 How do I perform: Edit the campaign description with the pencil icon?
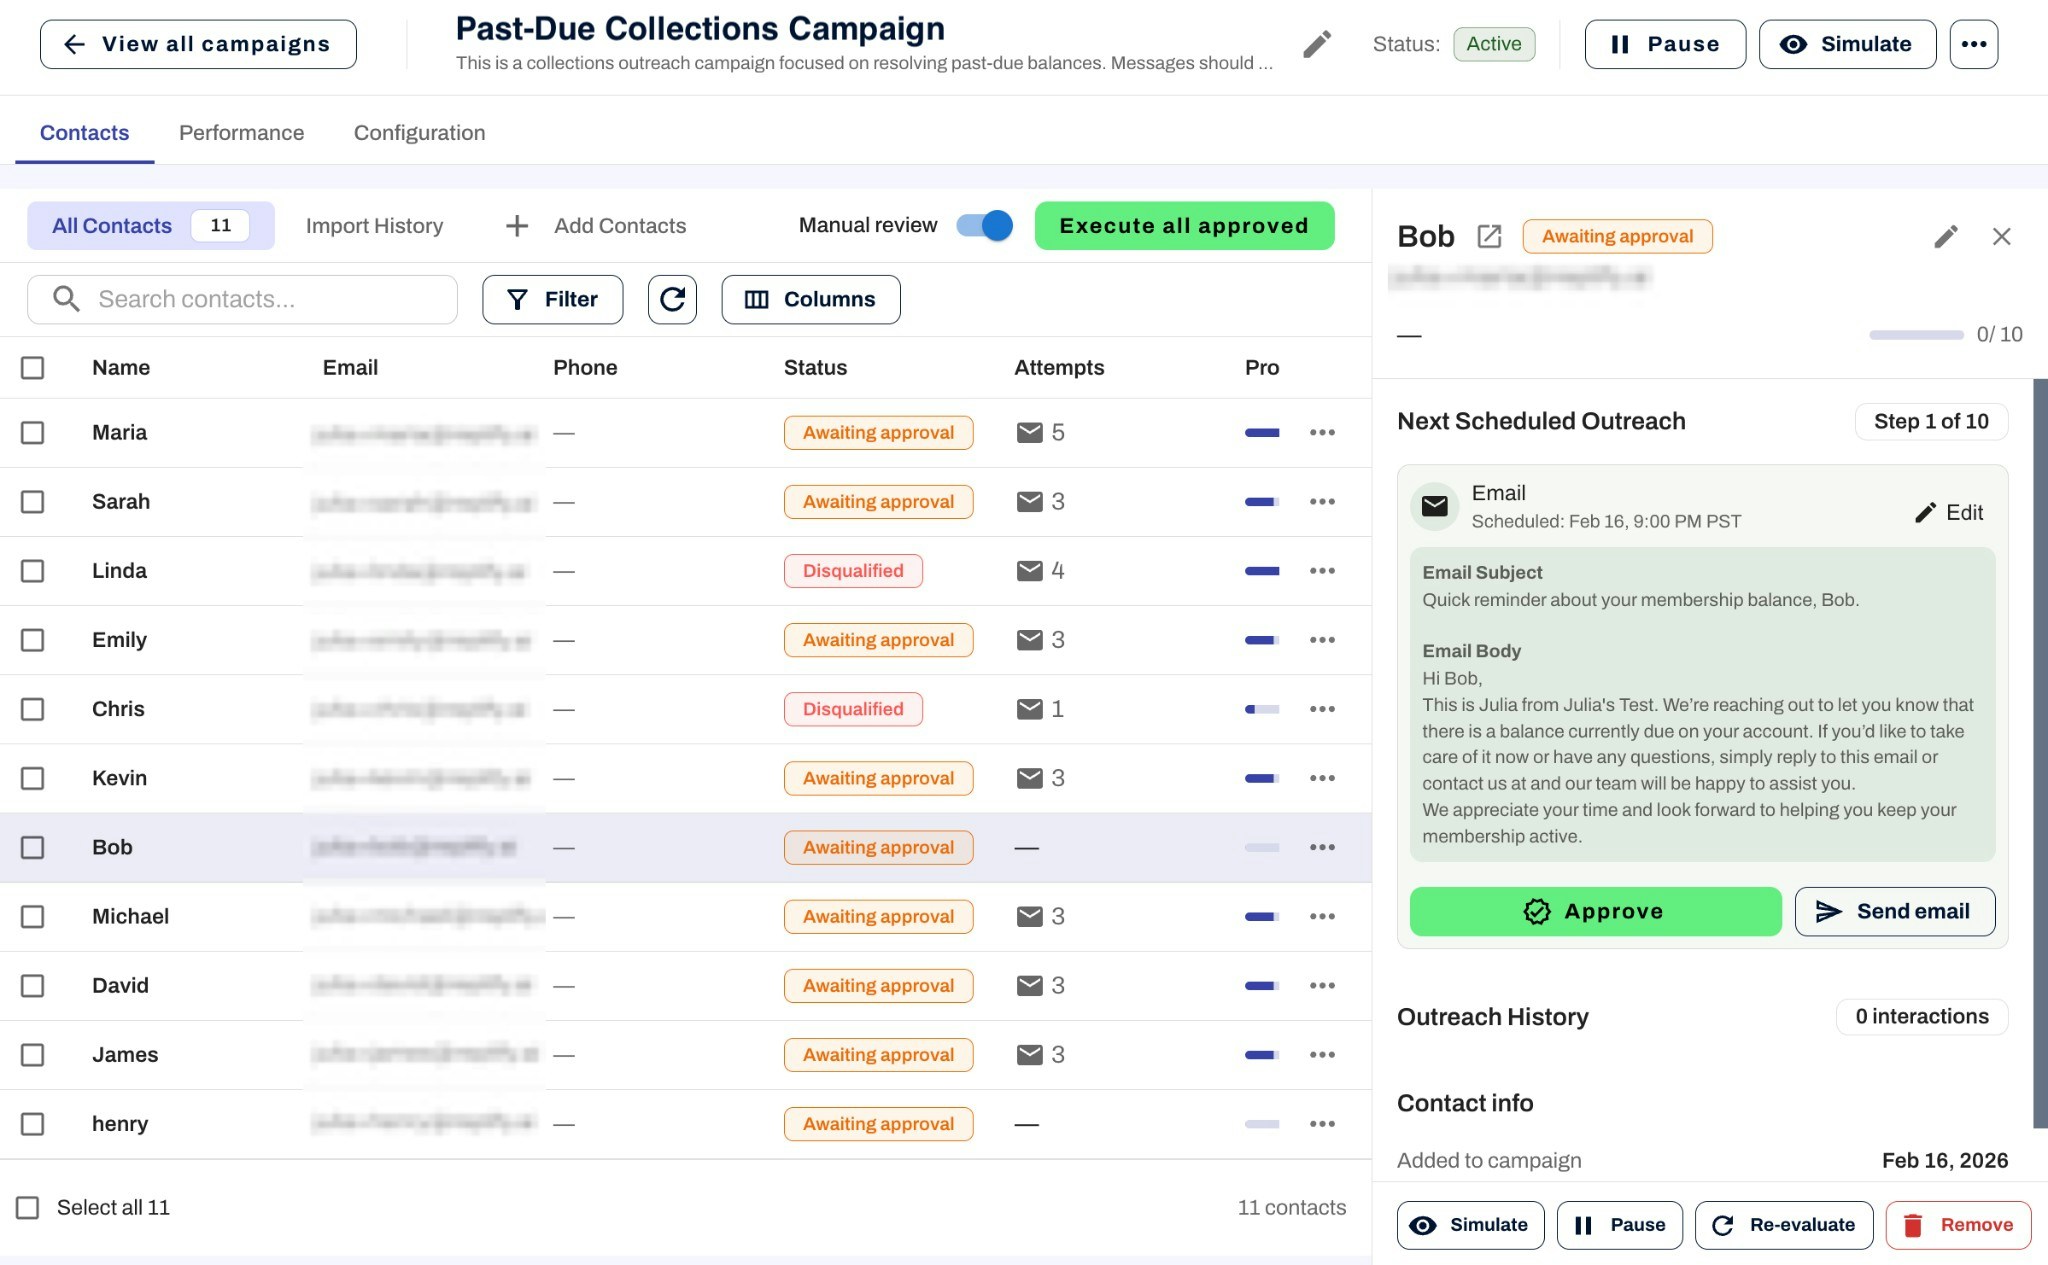pos(1316,43)
